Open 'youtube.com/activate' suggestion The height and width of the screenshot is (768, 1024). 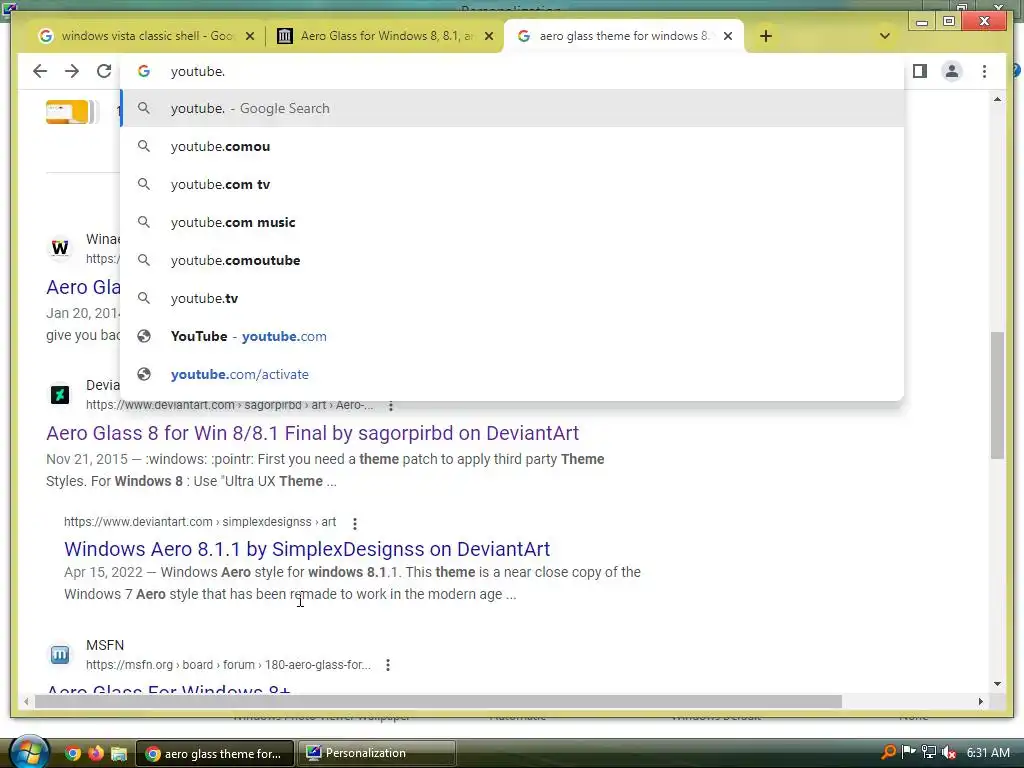(x=512, y=374)
